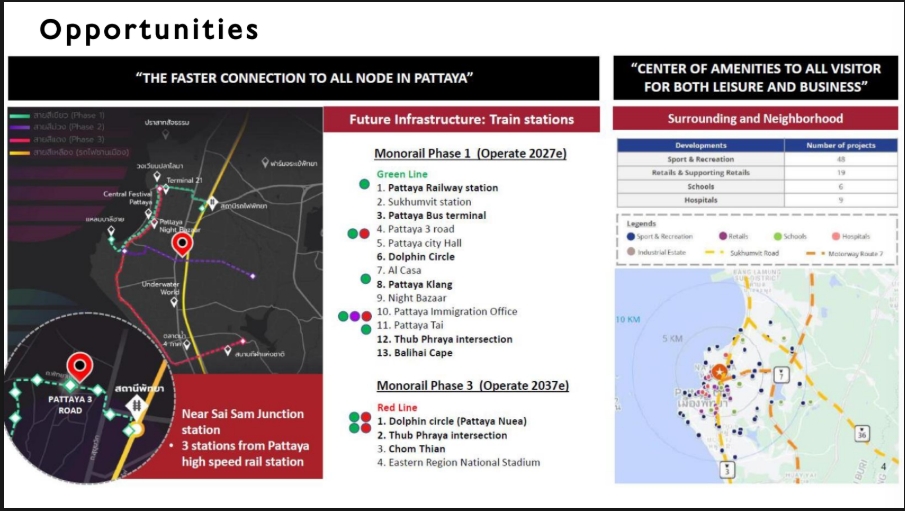Click the purple dot beside Pattaya Immigration Office
Image resolution: width=905 pixels, height=511 pixels.
coord(354,316)
